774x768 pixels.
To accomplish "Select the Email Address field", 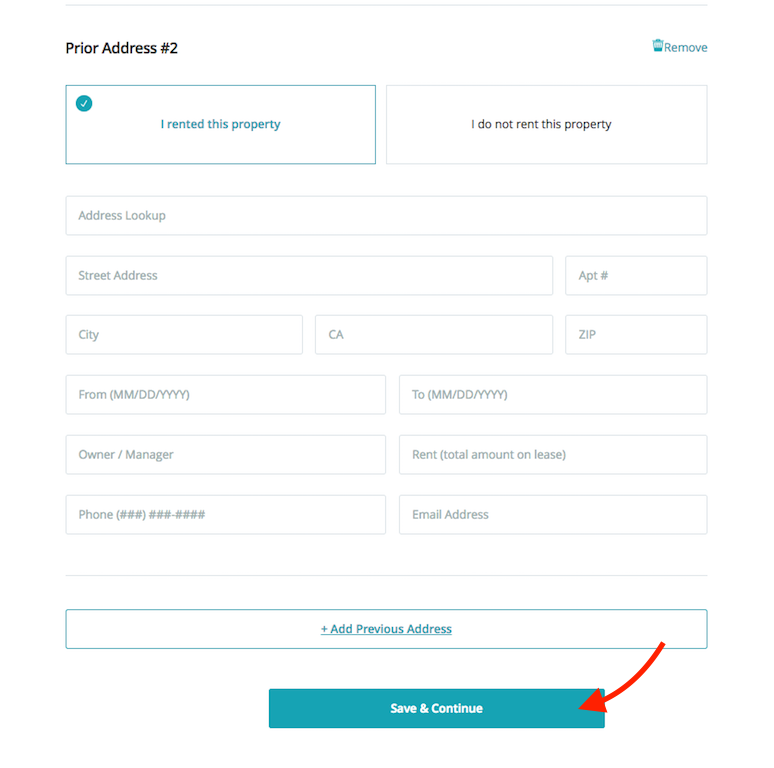I will click(553, 515).
